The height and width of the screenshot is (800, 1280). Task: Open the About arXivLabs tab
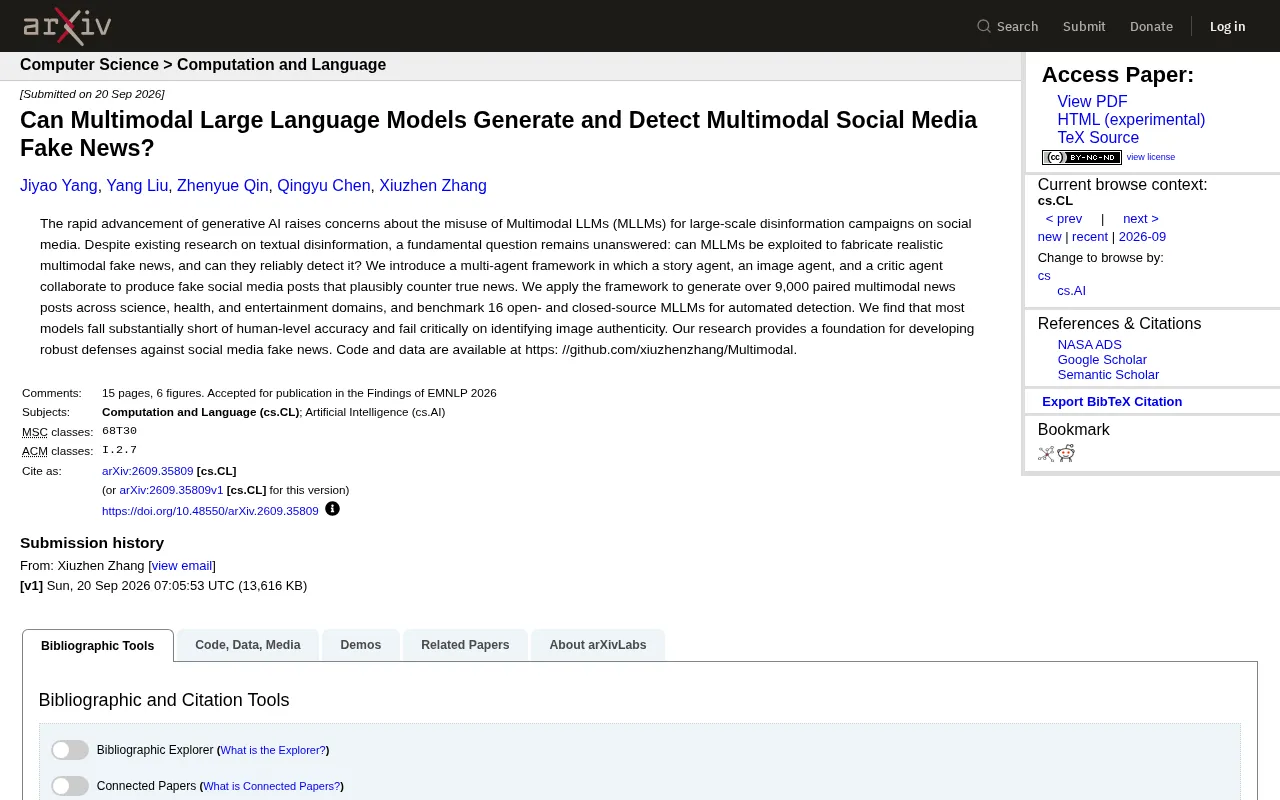click(x=598, y=645)
